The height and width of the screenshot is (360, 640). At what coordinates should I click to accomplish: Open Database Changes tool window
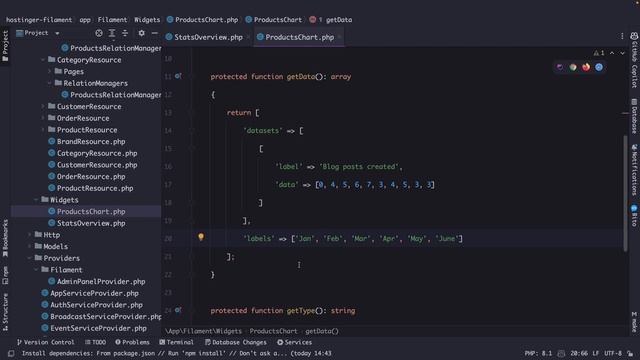tap(236, 342)
